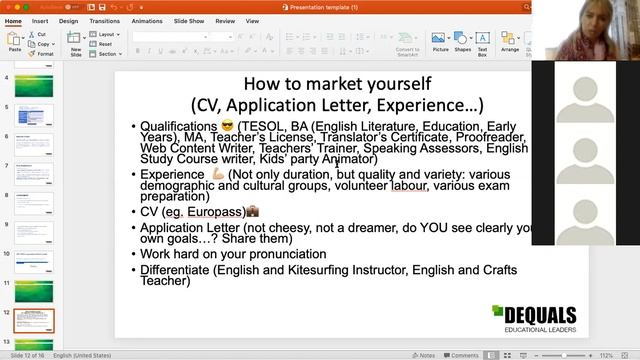The height and width of the screenshot is (360, 640).
Task: Click the slide title 'How to market yourself'
Action: (337, 84)
